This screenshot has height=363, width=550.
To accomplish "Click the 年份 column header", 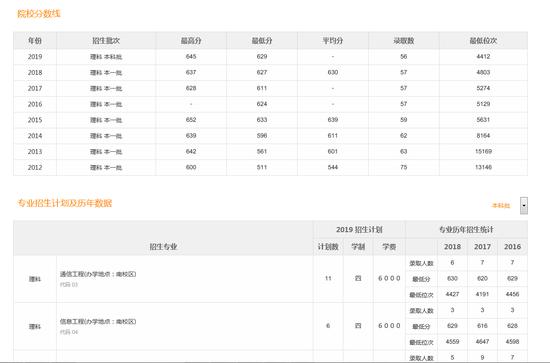I will tap(35, 41).
